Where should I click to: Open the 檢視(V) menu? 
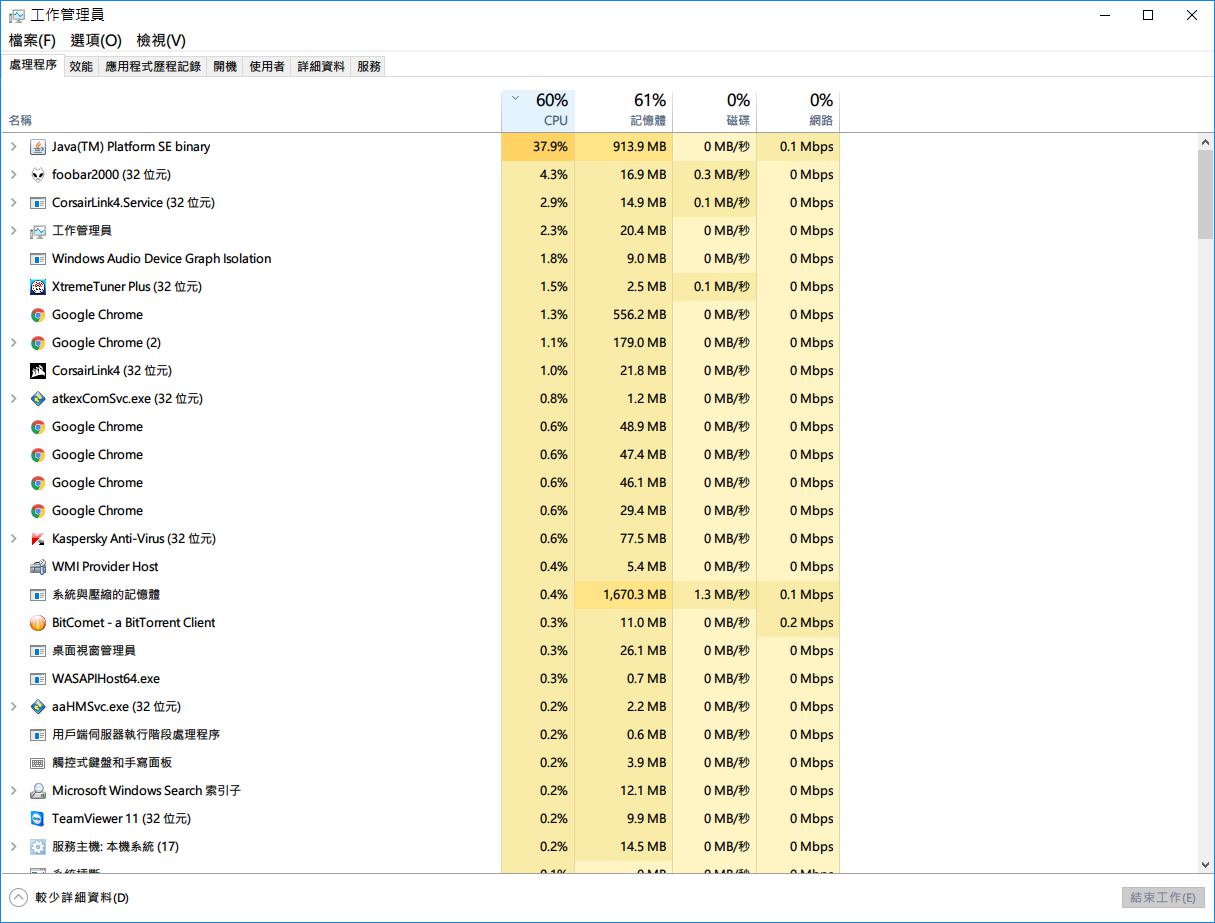click(161, 40)
